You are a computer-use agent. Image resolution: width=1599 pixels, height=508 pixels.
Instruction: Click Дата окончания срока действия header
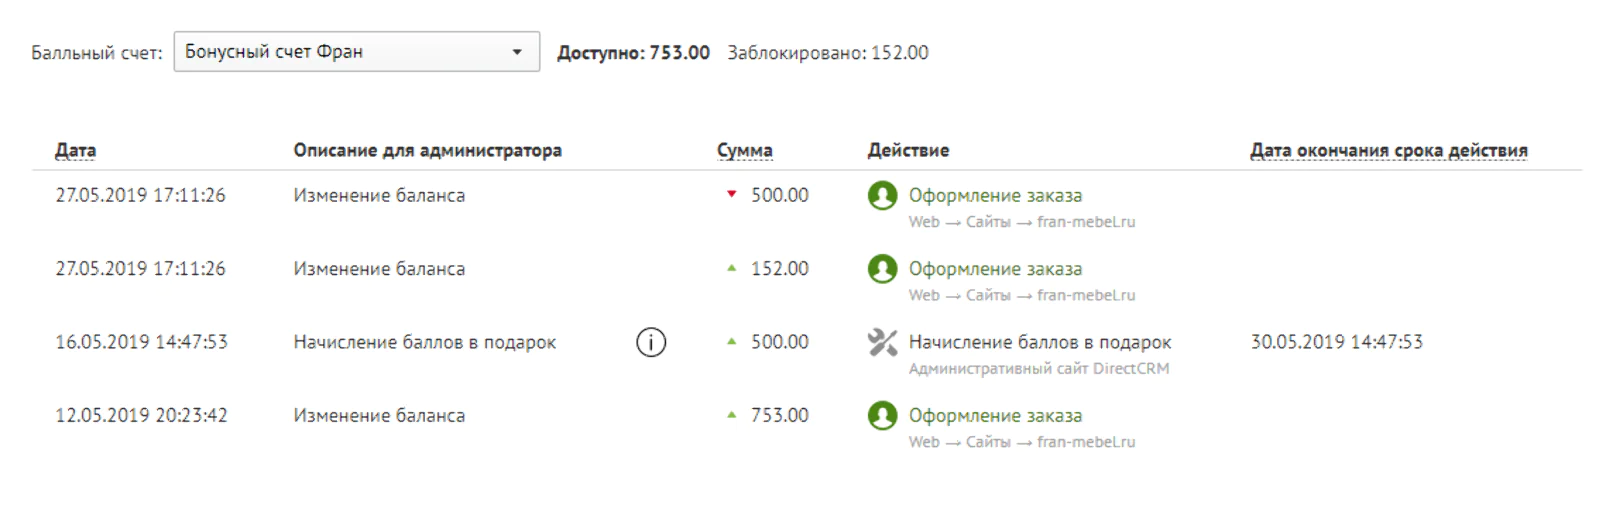[x=1388, y=150]
